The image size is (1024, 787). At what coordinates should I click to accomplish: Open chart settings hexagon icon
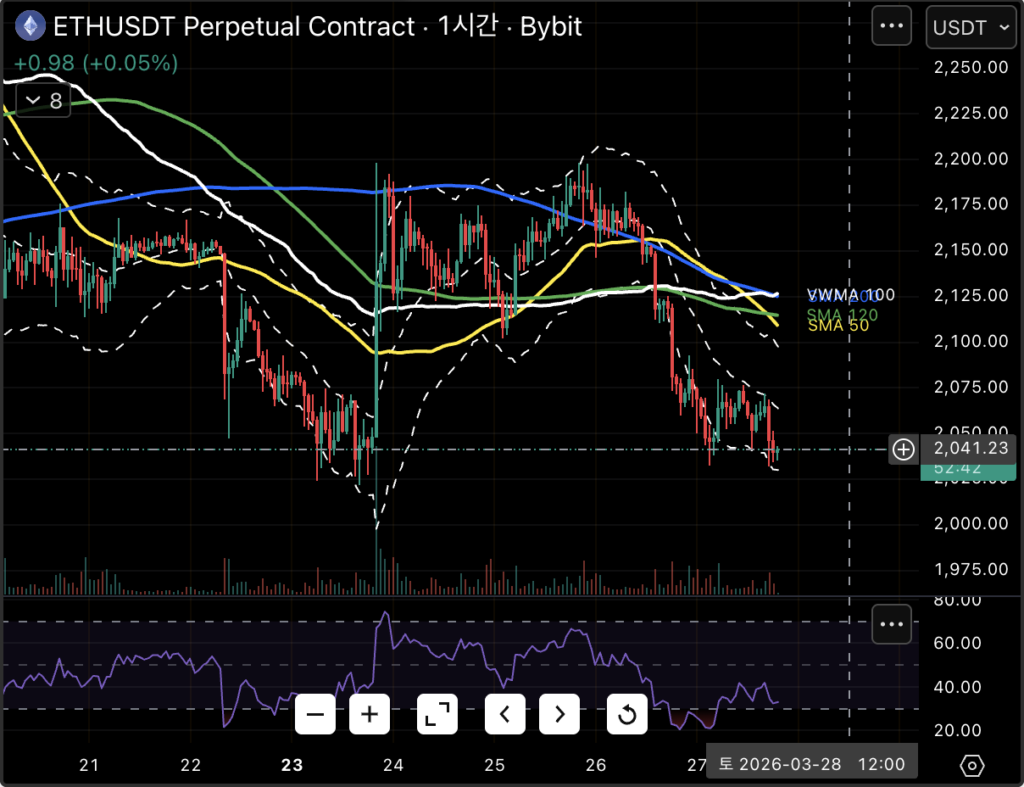[971, 766]
